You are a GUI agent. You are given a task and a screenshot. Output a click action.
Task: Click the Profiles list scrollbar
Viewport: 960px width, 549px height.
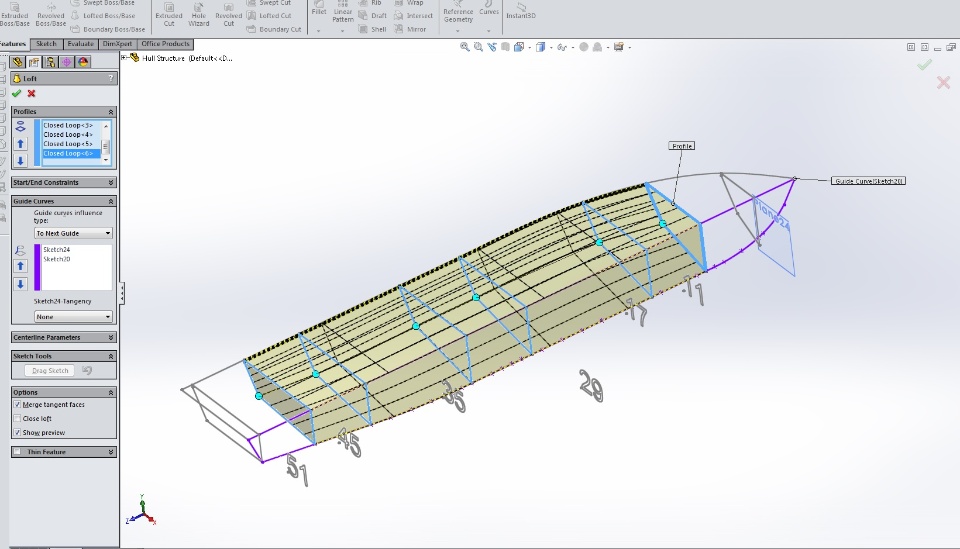click(106, 143)
